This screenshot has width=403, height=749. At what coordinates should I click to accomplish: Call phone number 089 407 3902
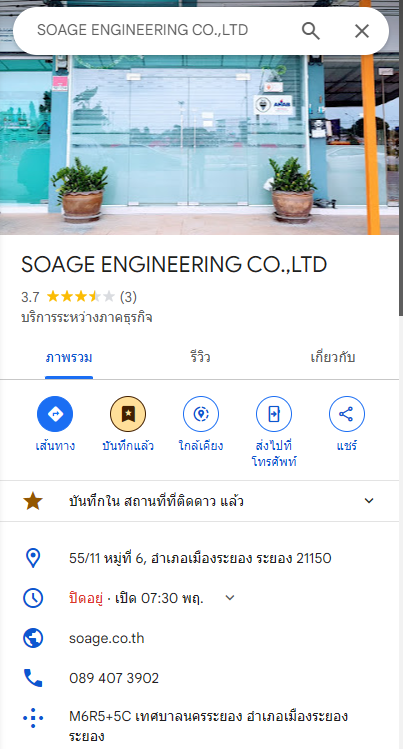[x=114, y=678]
